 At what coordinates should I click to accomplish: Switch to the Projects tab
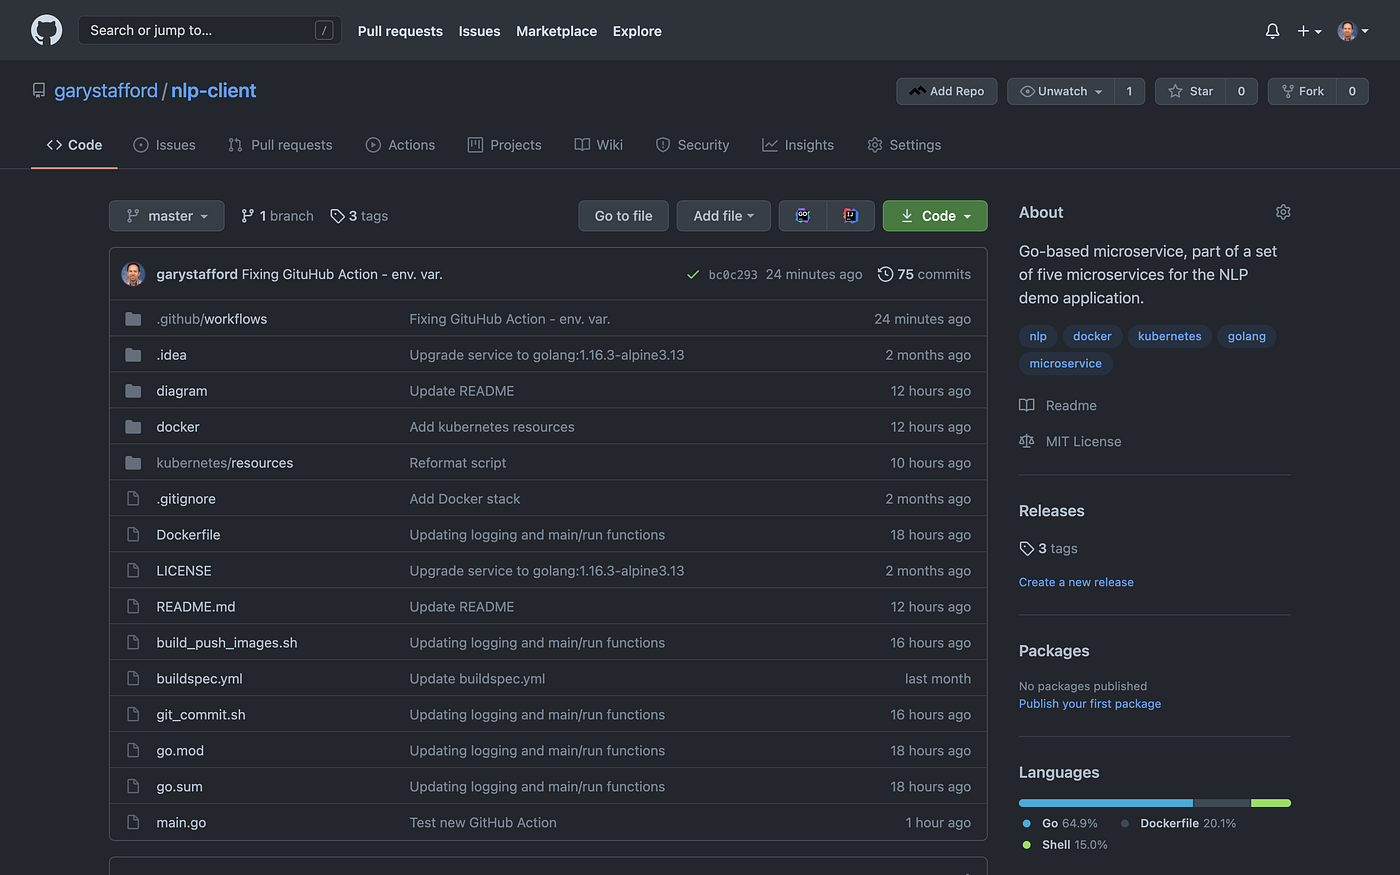(505, 145)
